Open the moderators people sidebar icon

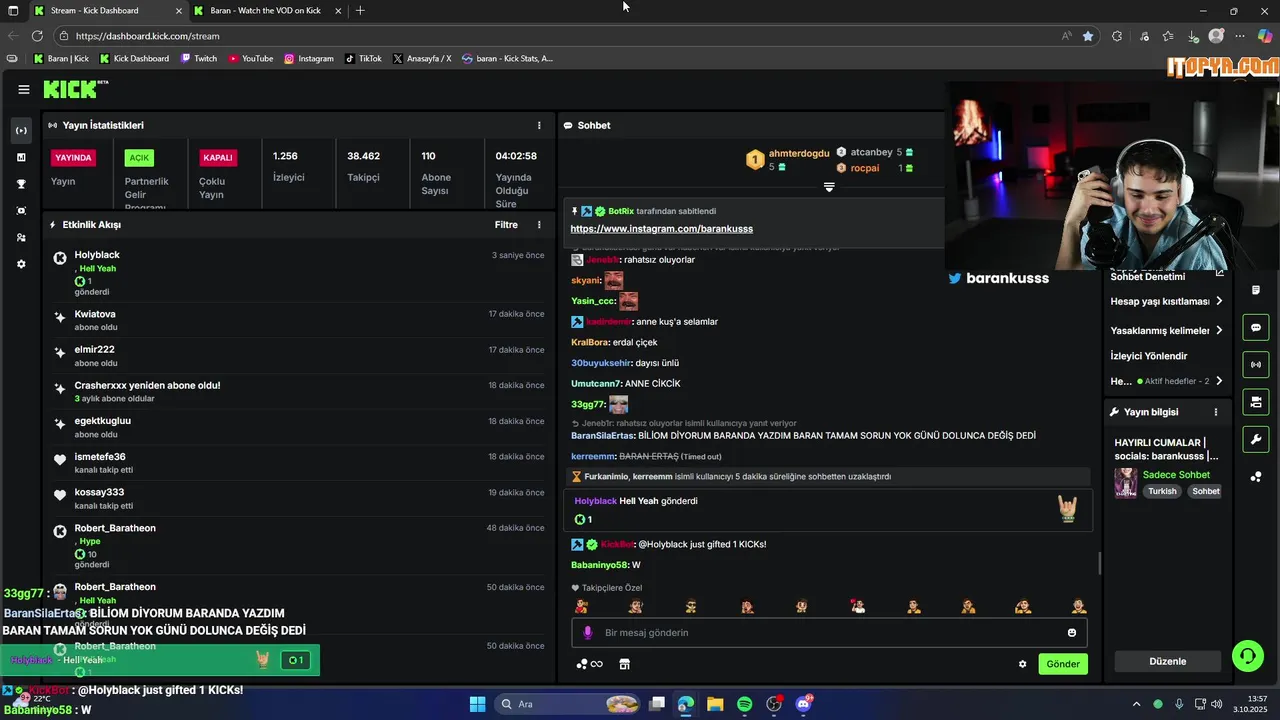(x=21, y=238)
